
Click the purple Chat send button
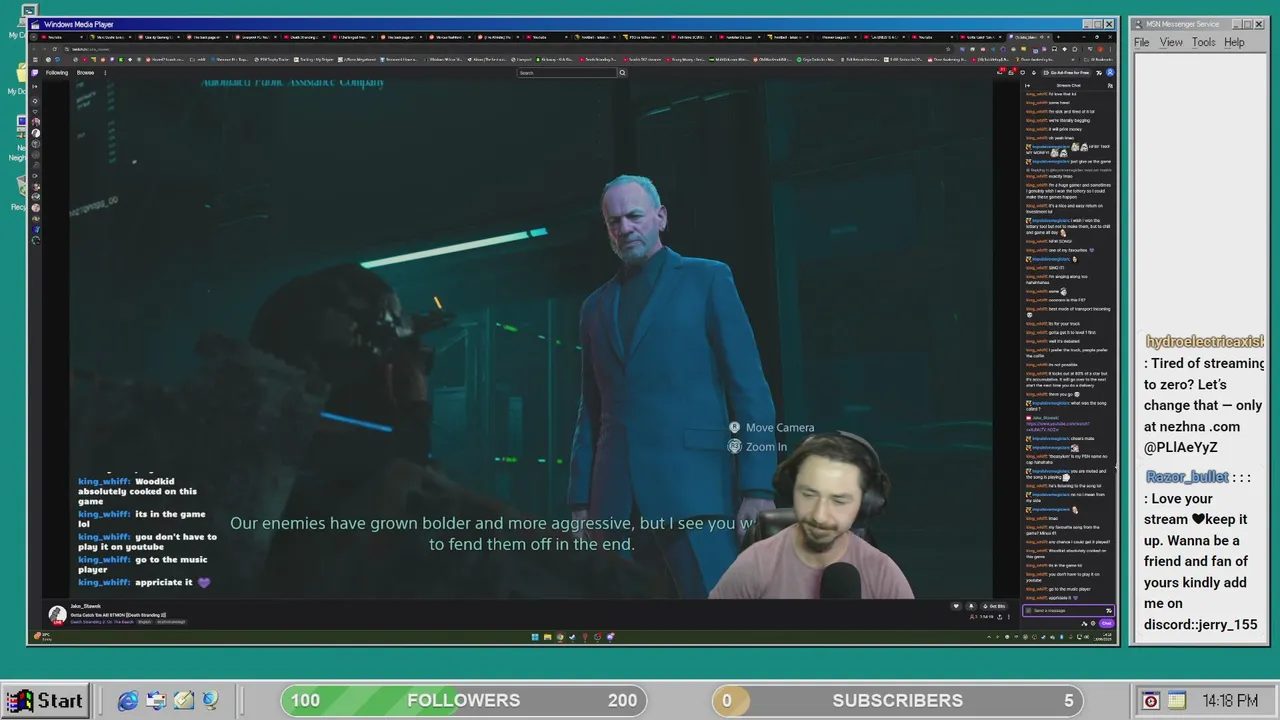coord(1107,623)
